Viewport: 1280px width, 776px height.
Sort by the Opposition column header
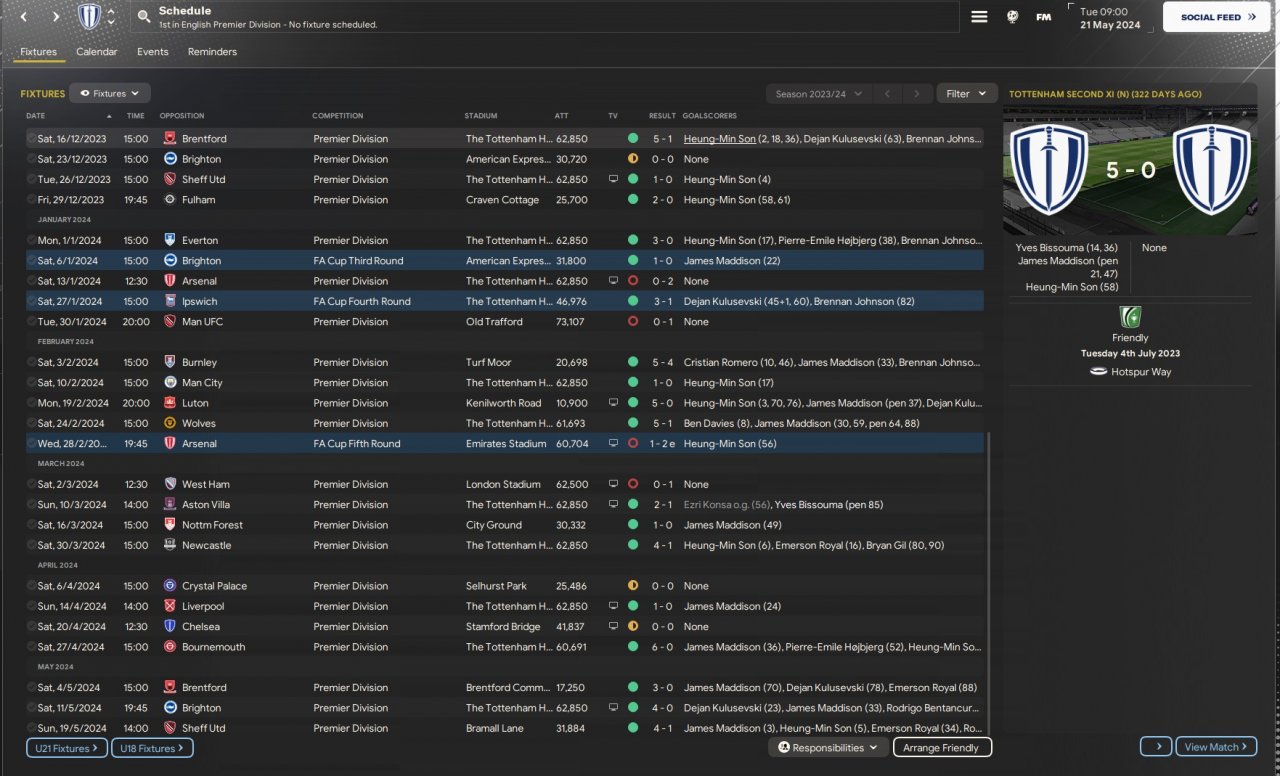click(x=182, y=116)
